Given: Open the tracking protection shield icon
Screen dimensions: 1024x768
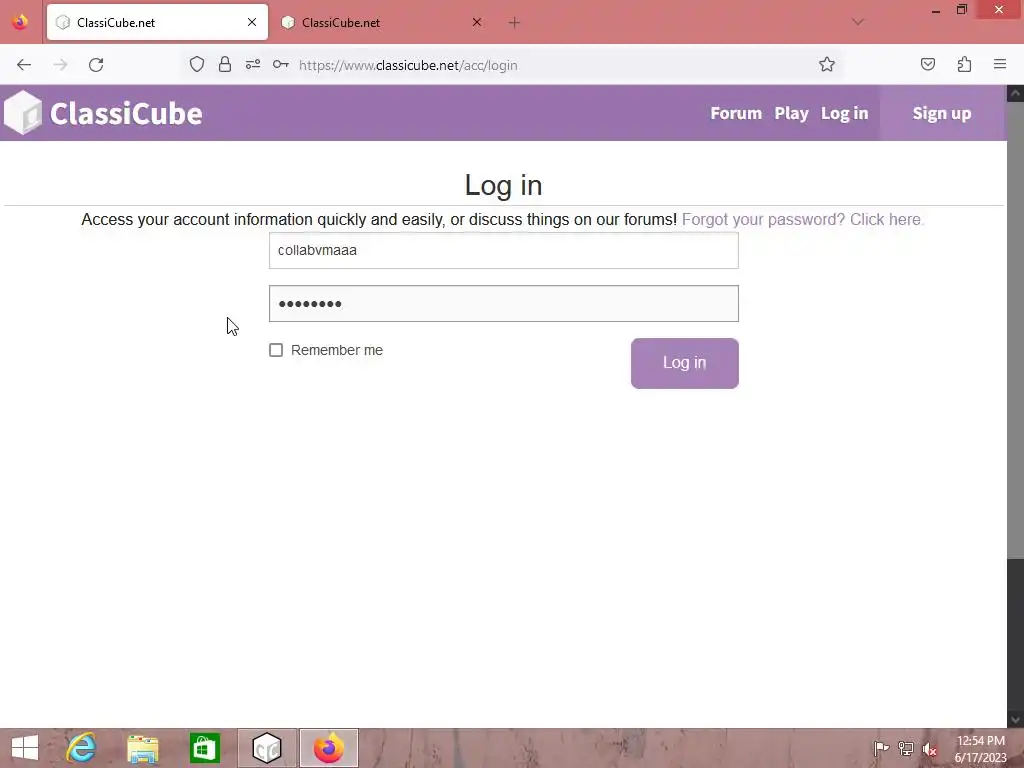Looking at the screenshot, I should [x=197, y=64].
